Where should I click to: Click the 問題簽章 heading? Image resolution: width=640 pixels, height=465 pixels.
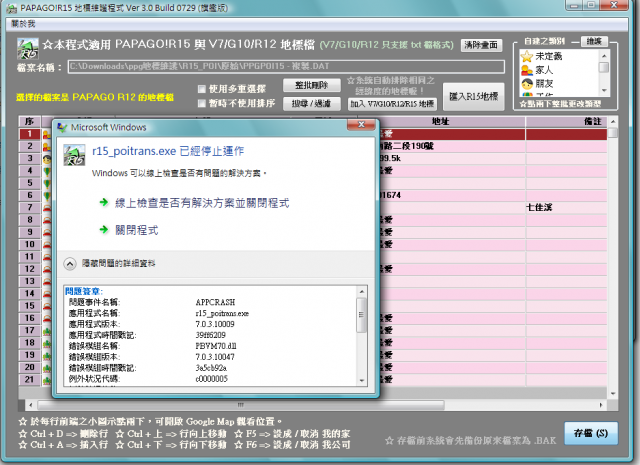pos(84,291)
